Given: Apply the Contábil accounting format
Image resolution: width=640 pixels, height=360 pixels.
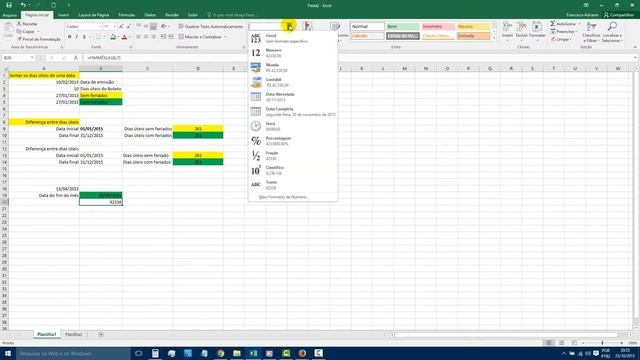Looking at the screenshot, I should click(x=293, y=82).
